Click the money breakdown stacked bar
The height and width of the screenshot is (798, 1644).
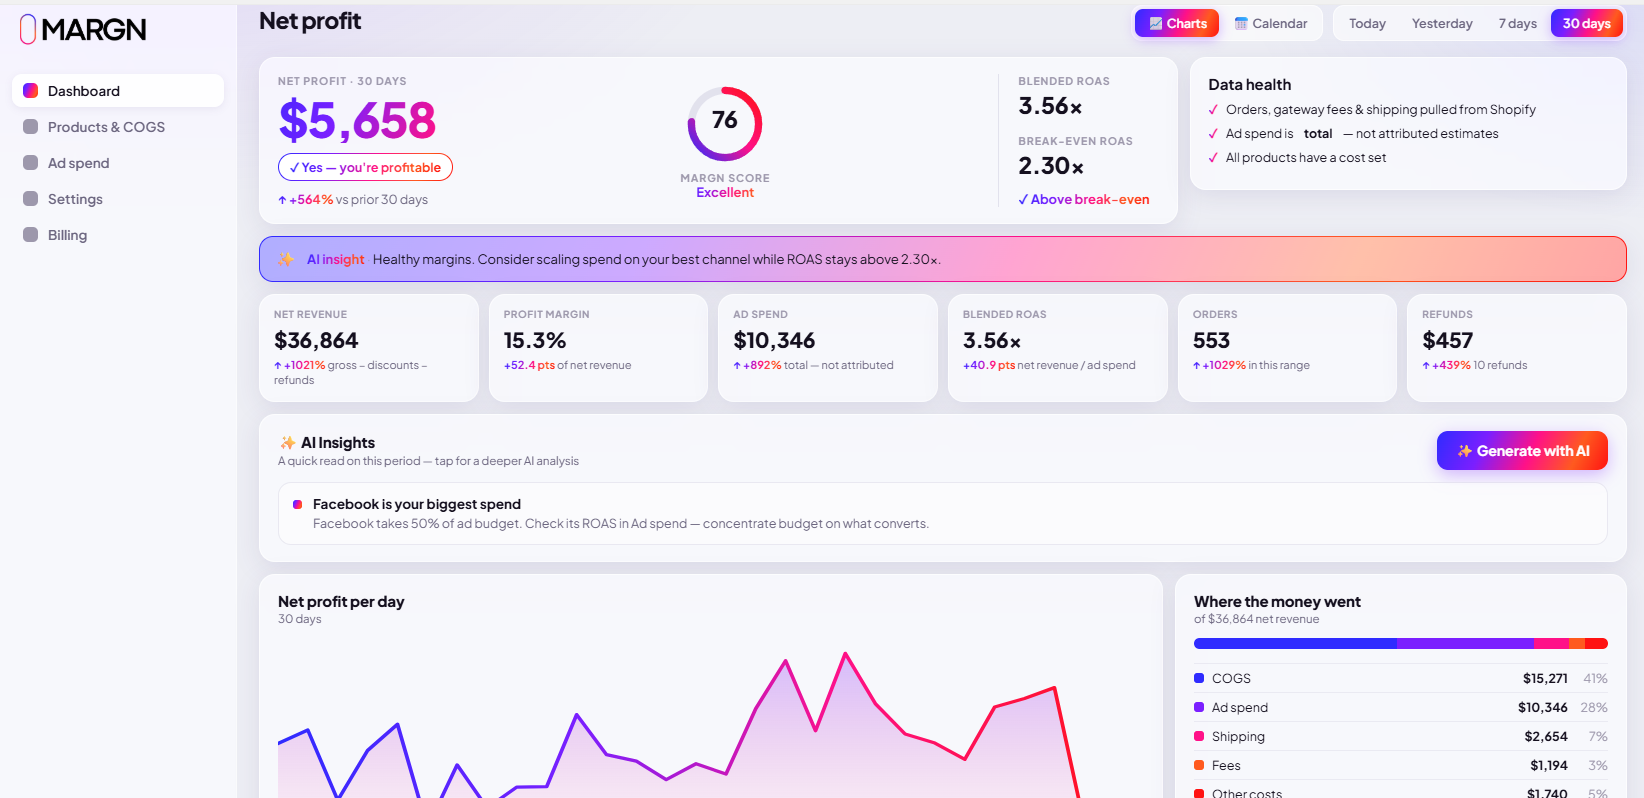click(x=1401, y=644)
